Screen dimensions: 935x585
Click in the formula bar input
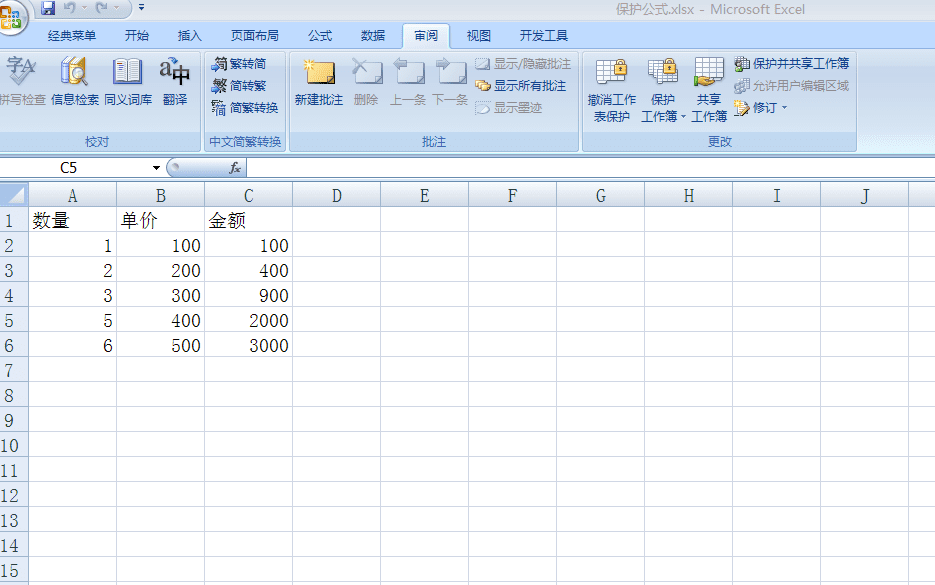590,168
